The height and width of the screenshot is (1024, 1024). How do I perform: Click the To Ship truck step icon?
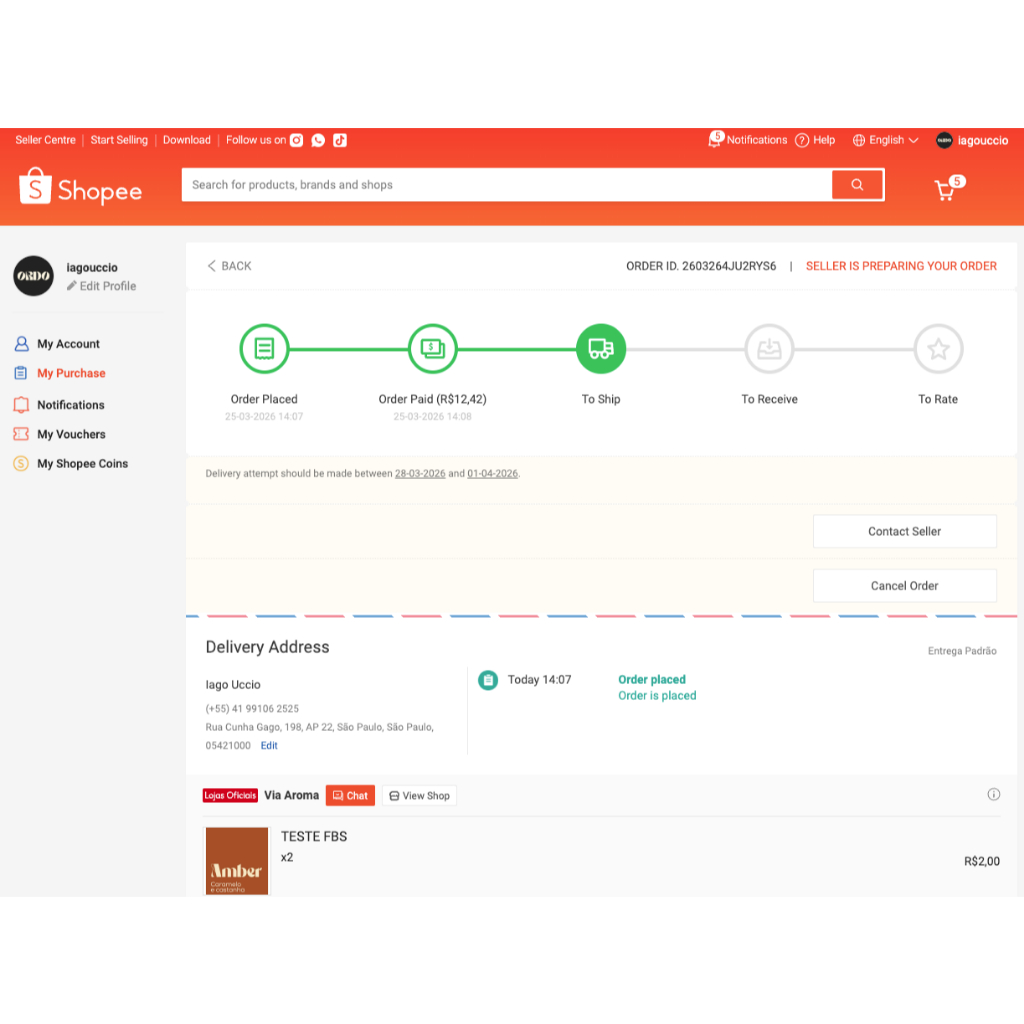click(601, 349)
